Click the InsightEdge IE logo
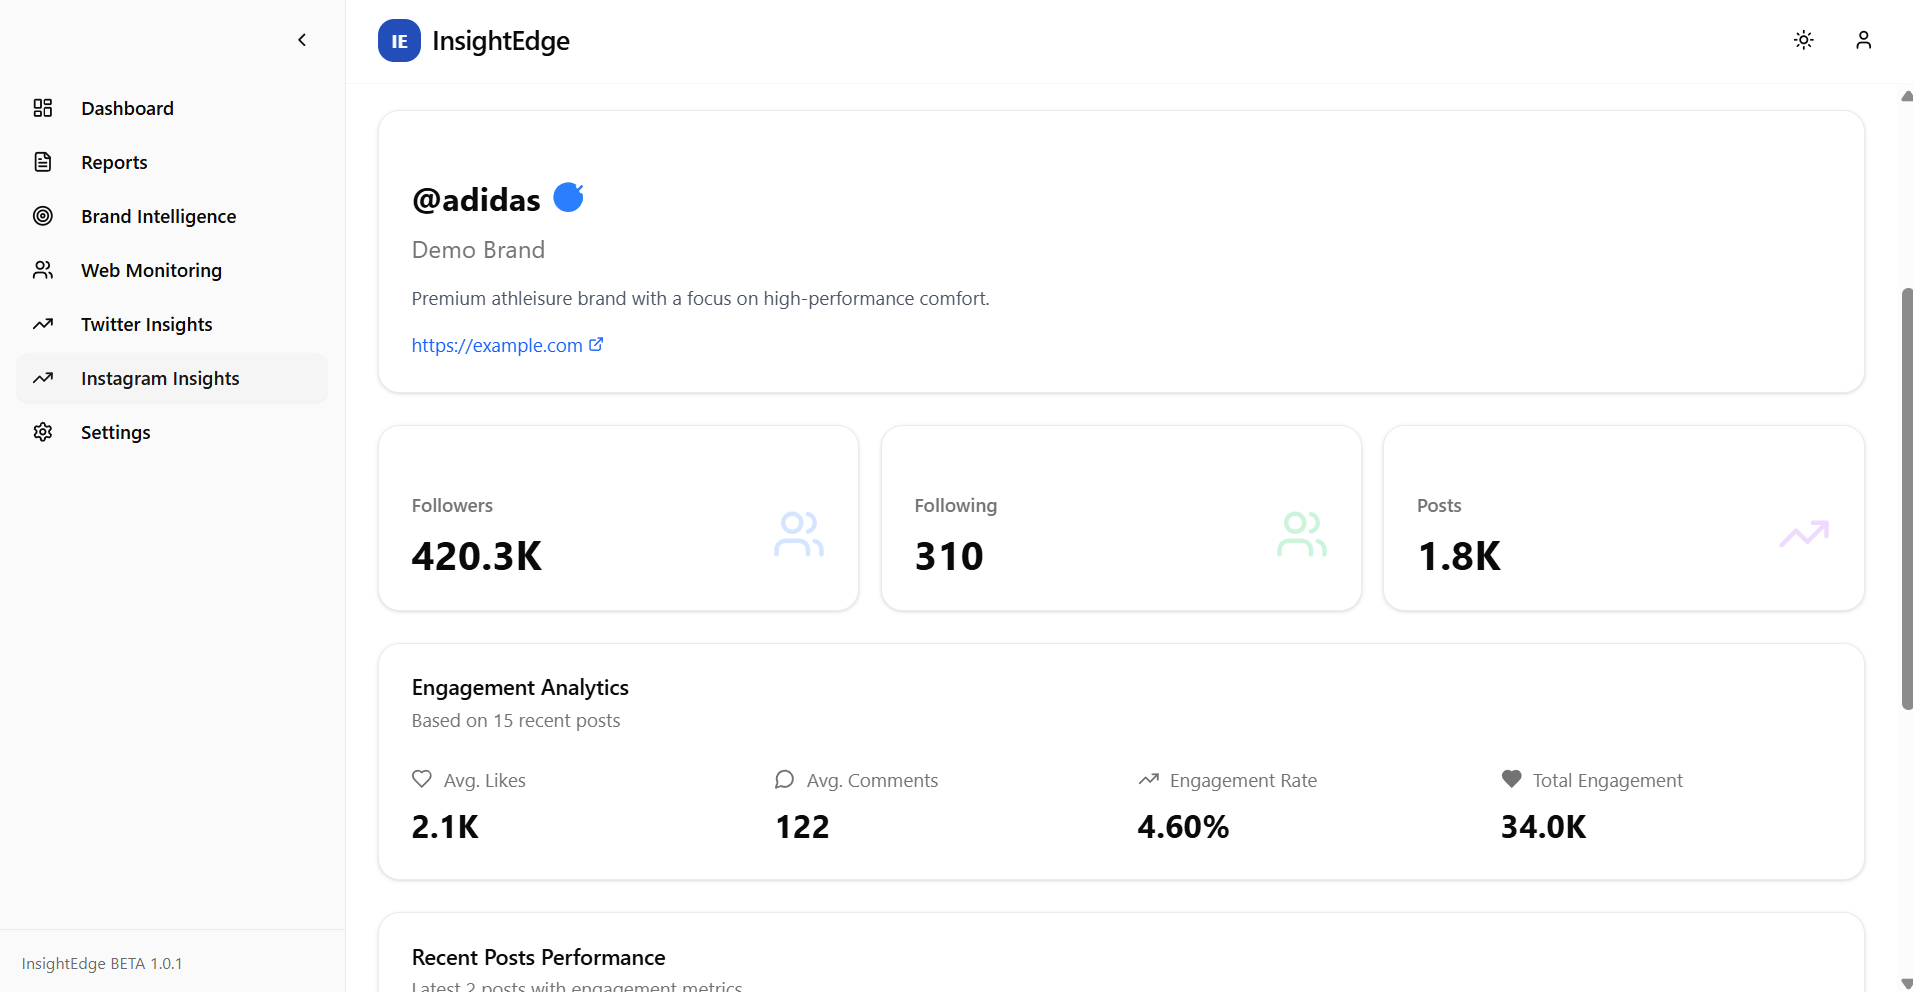Image resolution: width=1913 pixels, height=992 pixels. click(x=398, y=40)
